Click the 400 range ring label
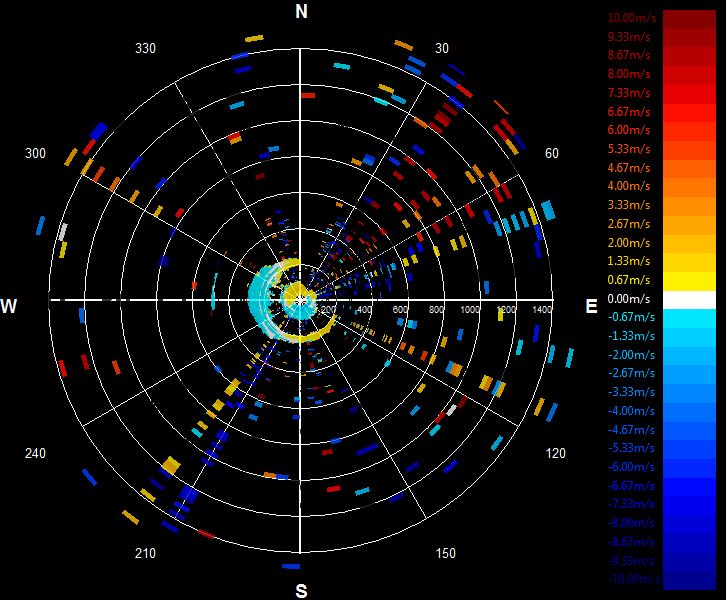Viewport: 726px width, 600px height. (x=364, y=309)
